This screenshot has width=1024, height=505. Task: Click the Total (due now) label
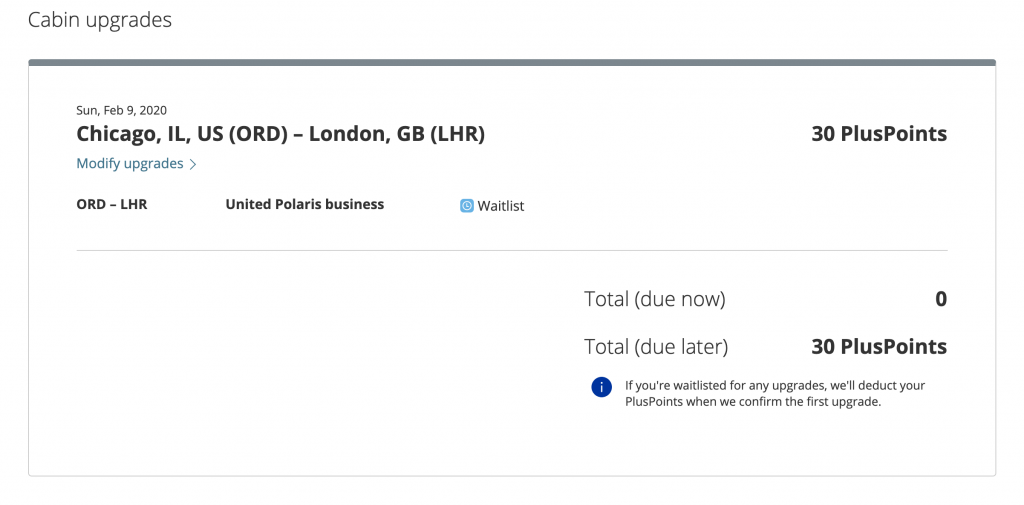pyautogui.click(x=655, y=299)
